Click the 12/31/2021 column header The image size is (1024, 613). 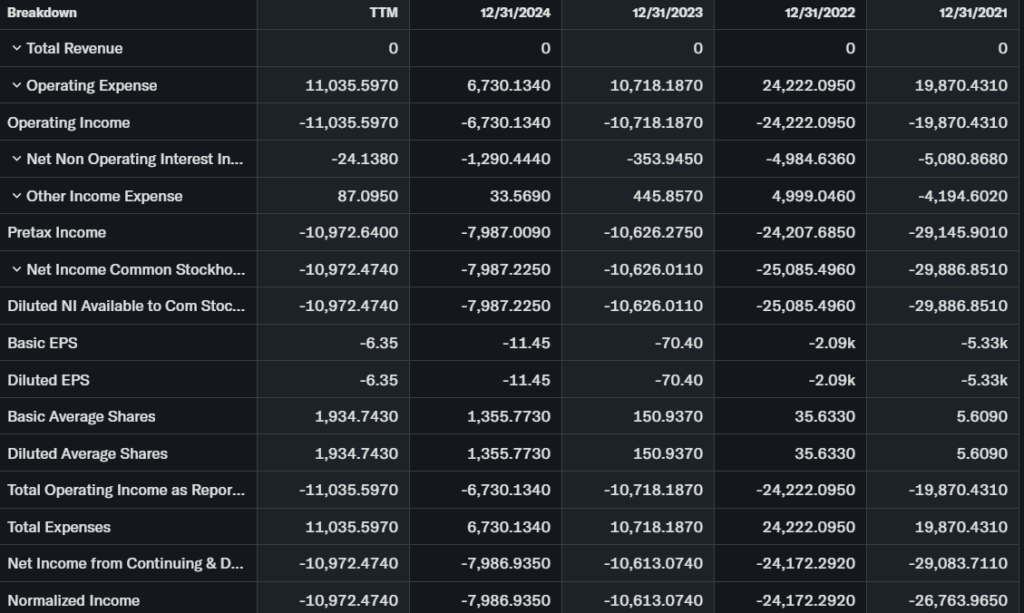tap(973, 13)
